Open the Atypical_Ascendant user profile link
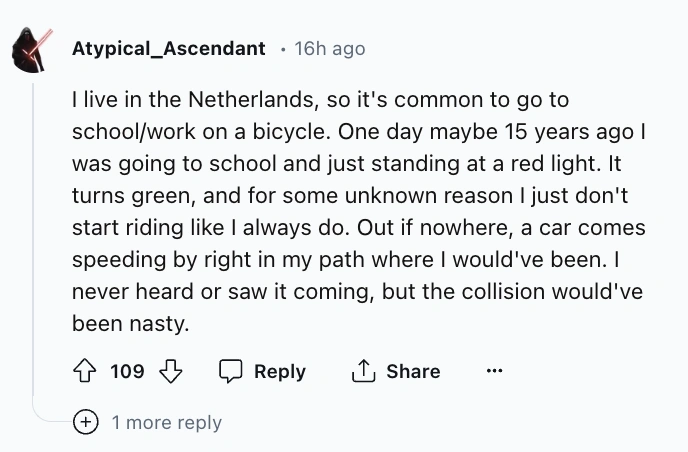The height and width of the screenshot is (452, 688). pos(168,48)
